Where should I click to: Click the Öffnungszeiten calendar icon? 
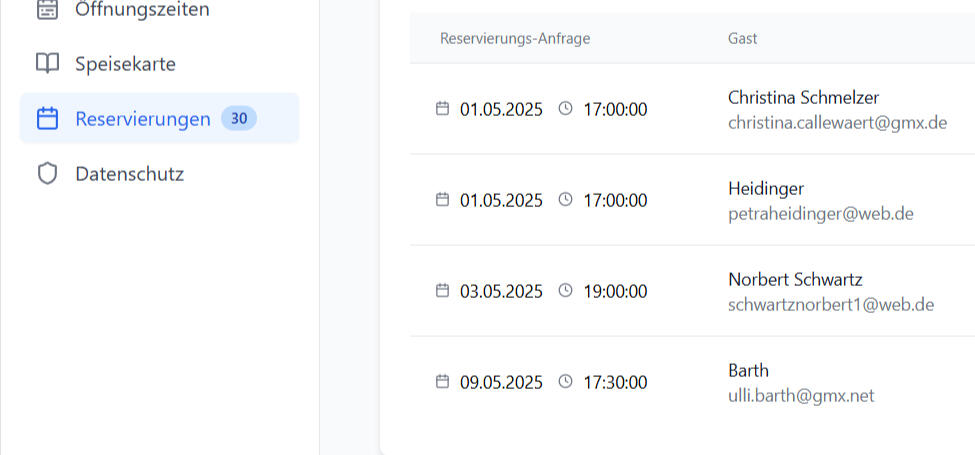[47, 10]
